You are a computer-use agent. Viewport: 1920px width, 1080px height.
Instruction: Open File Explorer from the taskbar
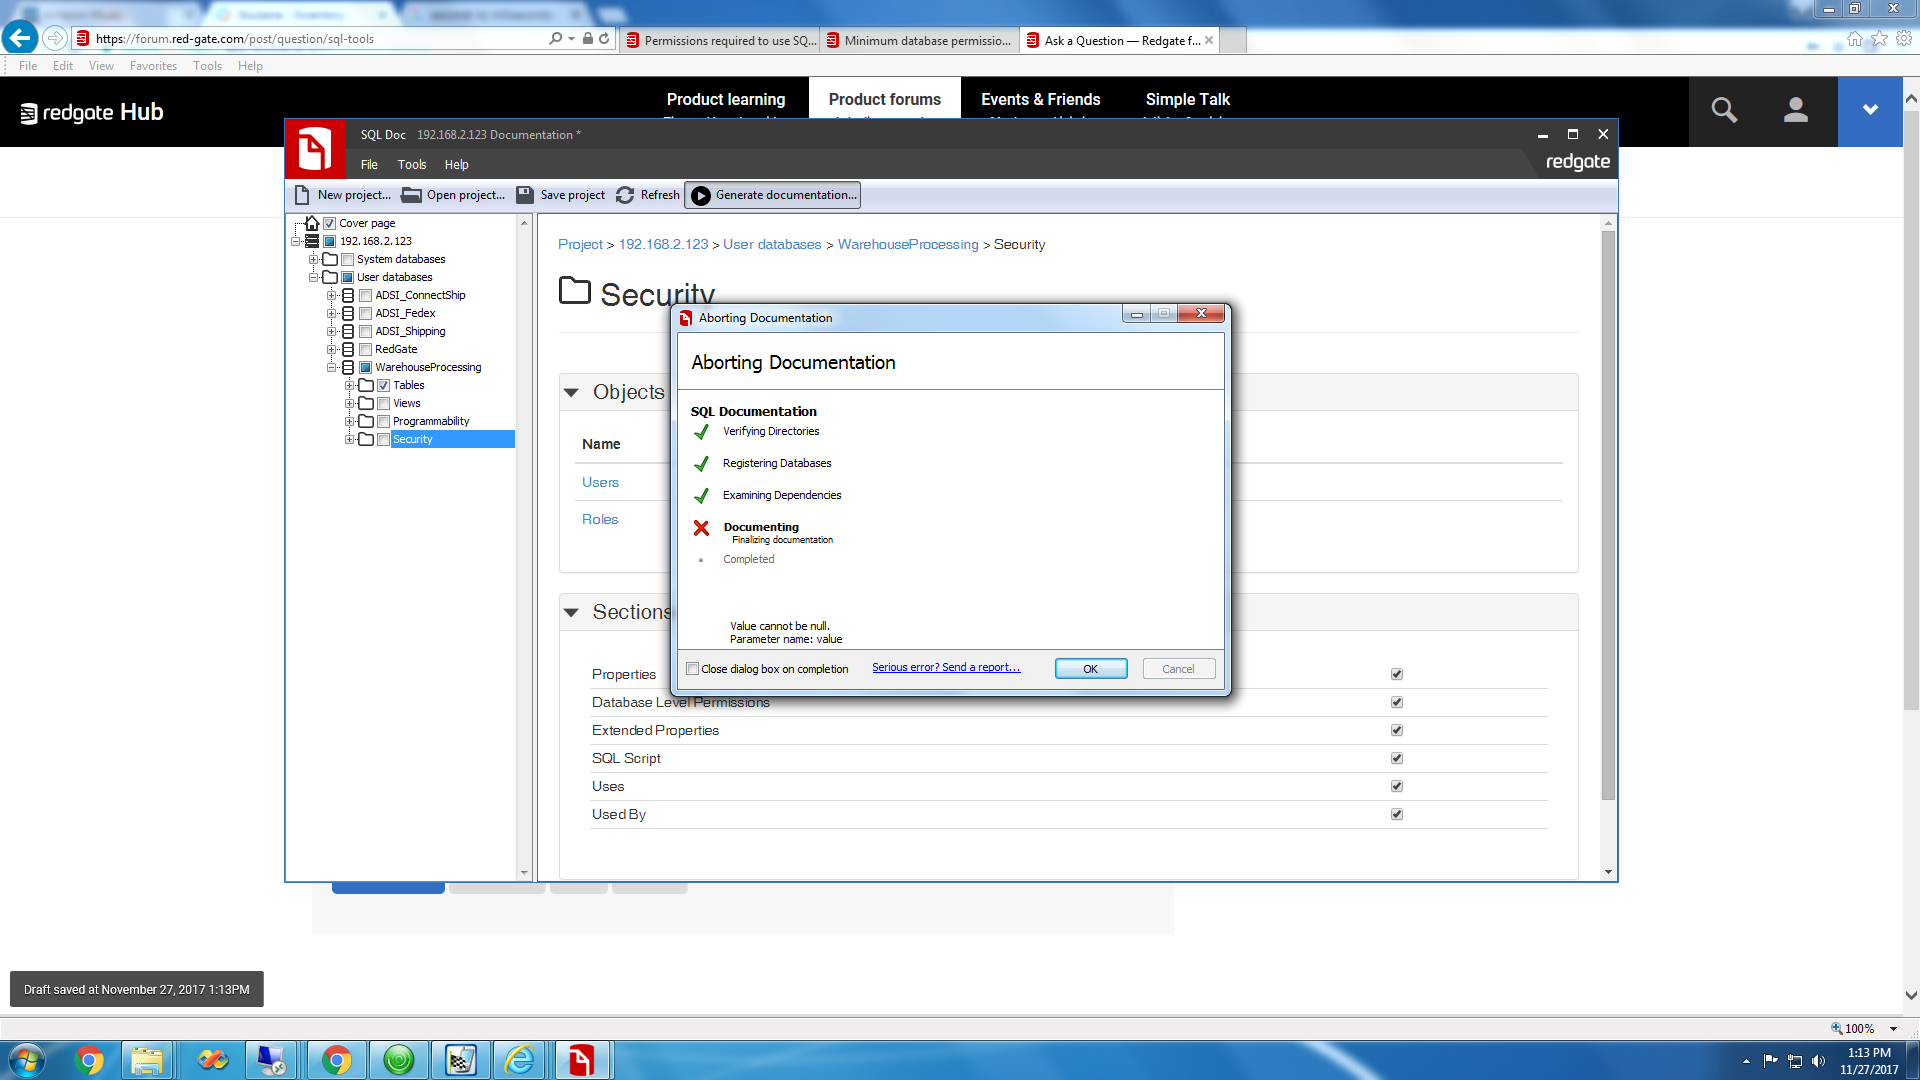click(x=147, y=1060)
